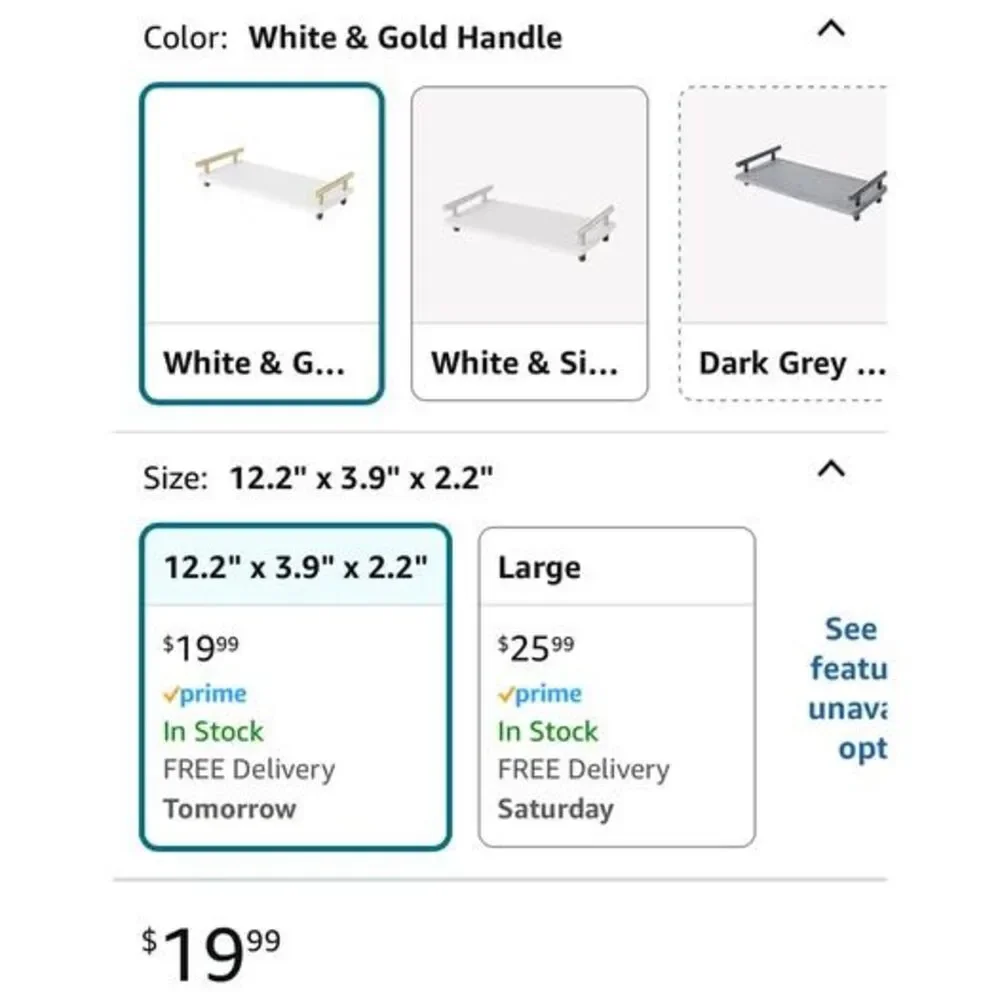Choose the 12.2" x 3.9" x 2.2" size option
Image resolution: width=1000 pixels, height=1000 pixels.
pos(295,687)
